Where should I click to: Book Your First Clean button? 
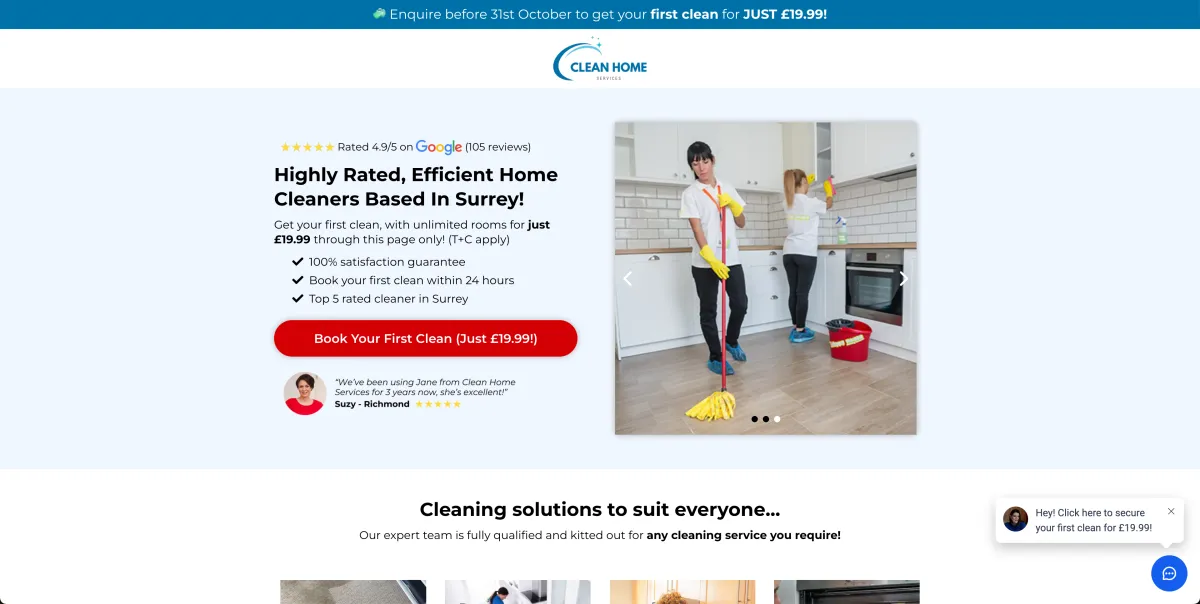click(x=426, y=338)
